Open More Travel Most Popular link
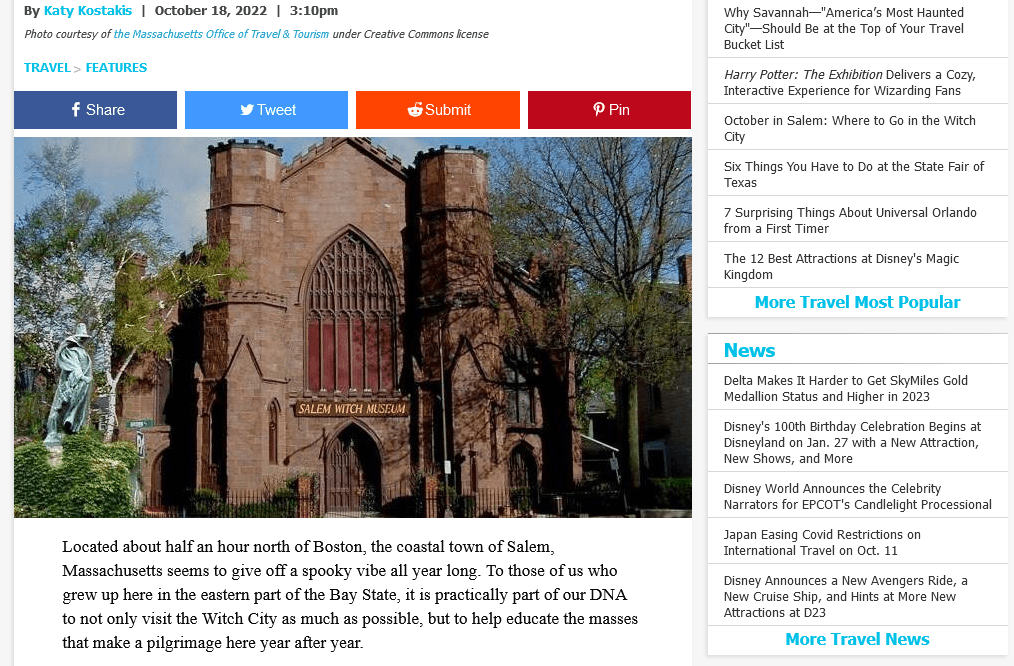 [x=857, y=302]
